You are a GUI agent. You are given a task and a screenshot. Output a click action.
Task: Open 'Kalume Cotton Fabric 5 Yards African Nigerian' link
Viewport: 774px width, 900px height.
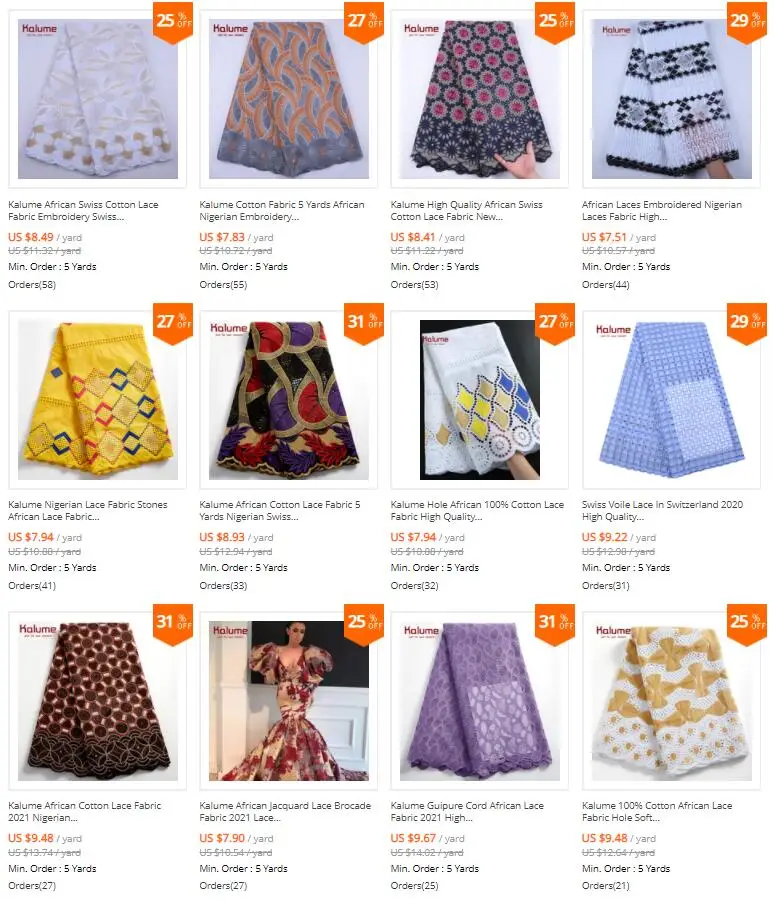point(282,211)
